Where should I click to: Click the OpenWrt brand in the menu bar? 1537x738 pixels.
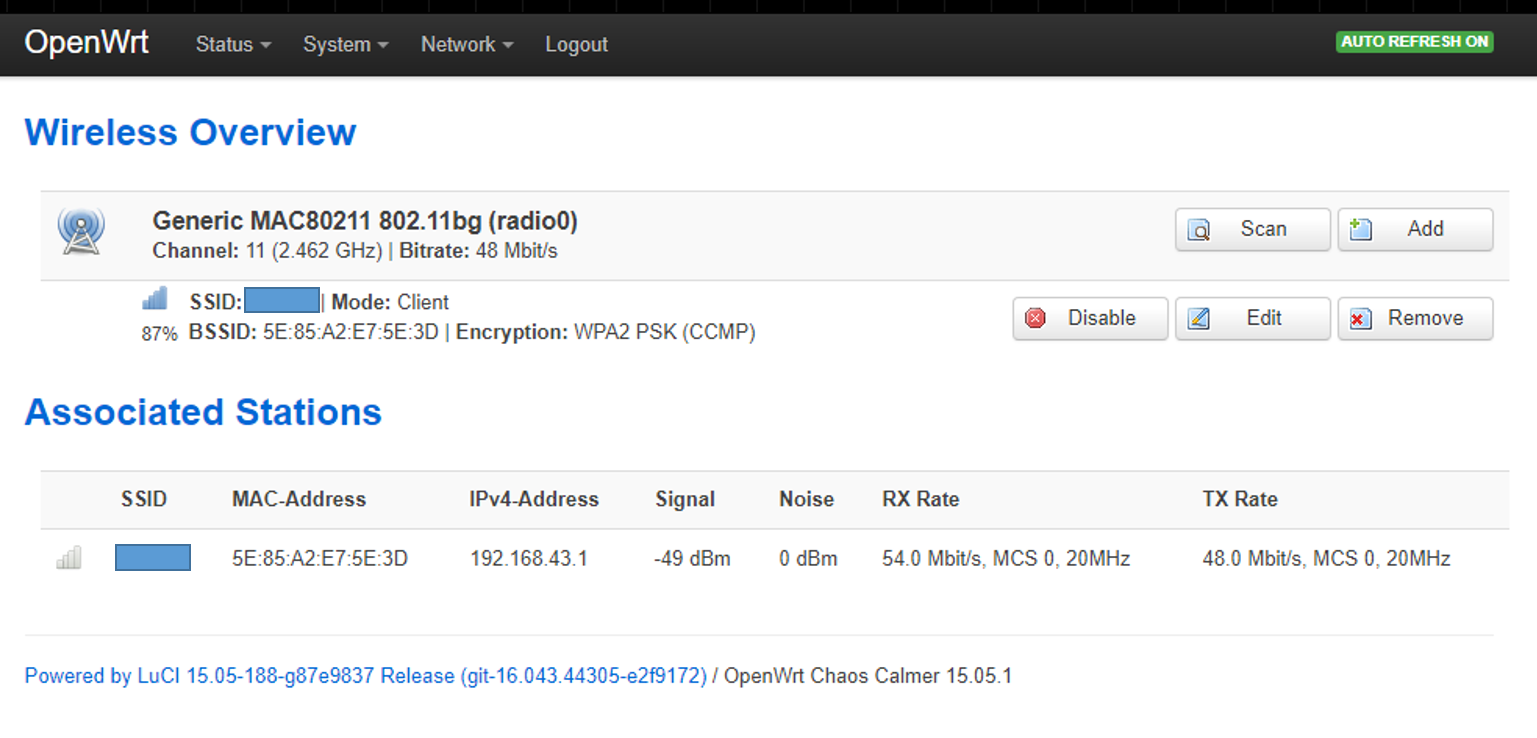pos(86,42)
